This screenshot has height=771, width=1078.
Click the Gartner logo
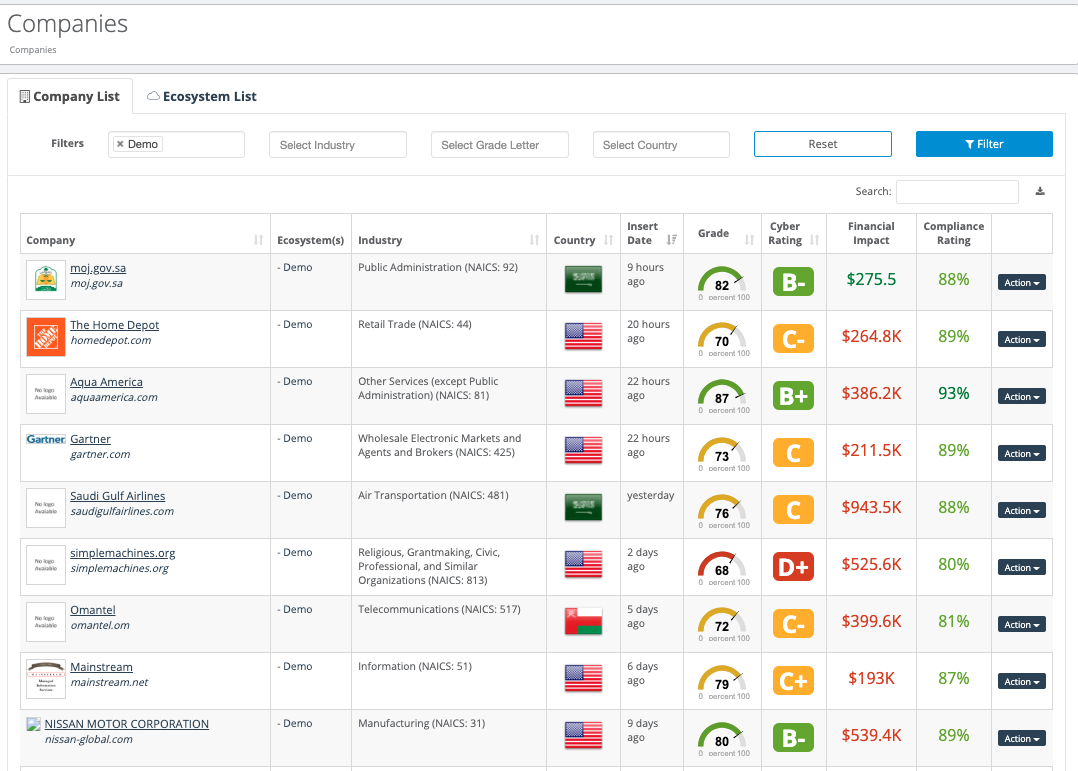coord(46,439)
